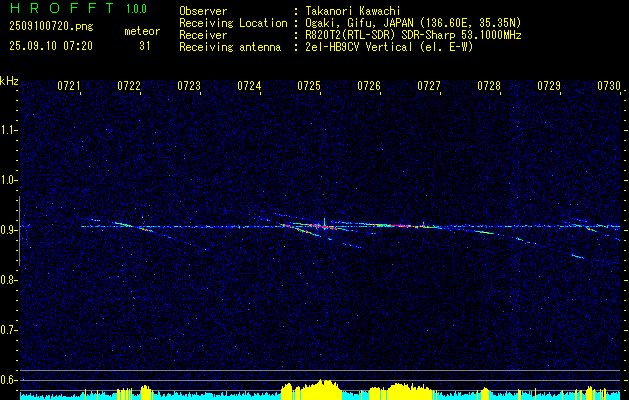Click the 0724 time marker

pos(249,85)
